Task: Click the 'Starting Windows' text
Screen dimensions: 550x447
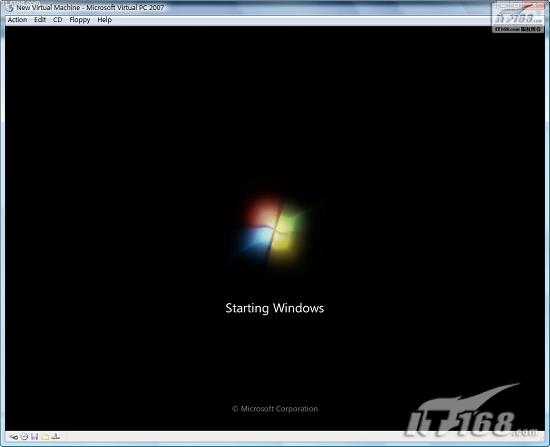Action: pyautogui.click(x=275, y=308)
